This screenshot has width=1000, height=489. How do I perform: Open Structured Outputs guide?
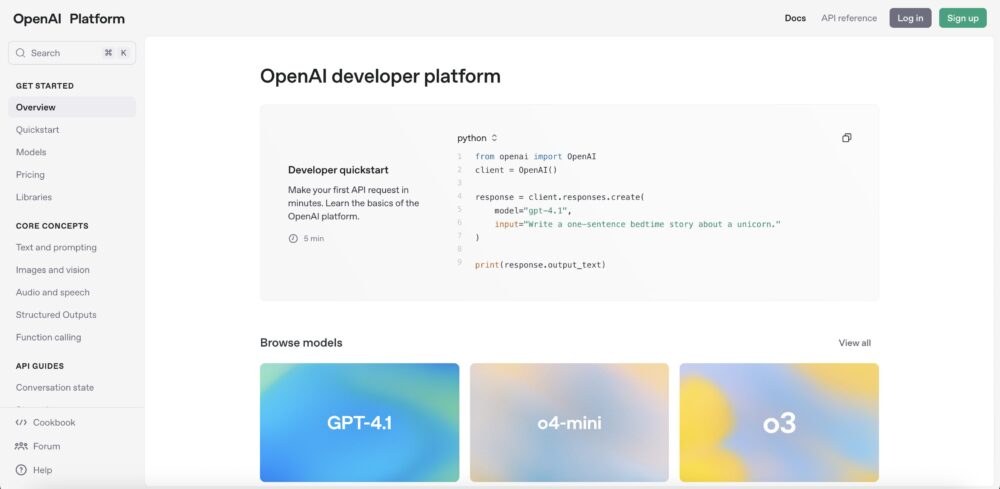click(x=56, y=314)
